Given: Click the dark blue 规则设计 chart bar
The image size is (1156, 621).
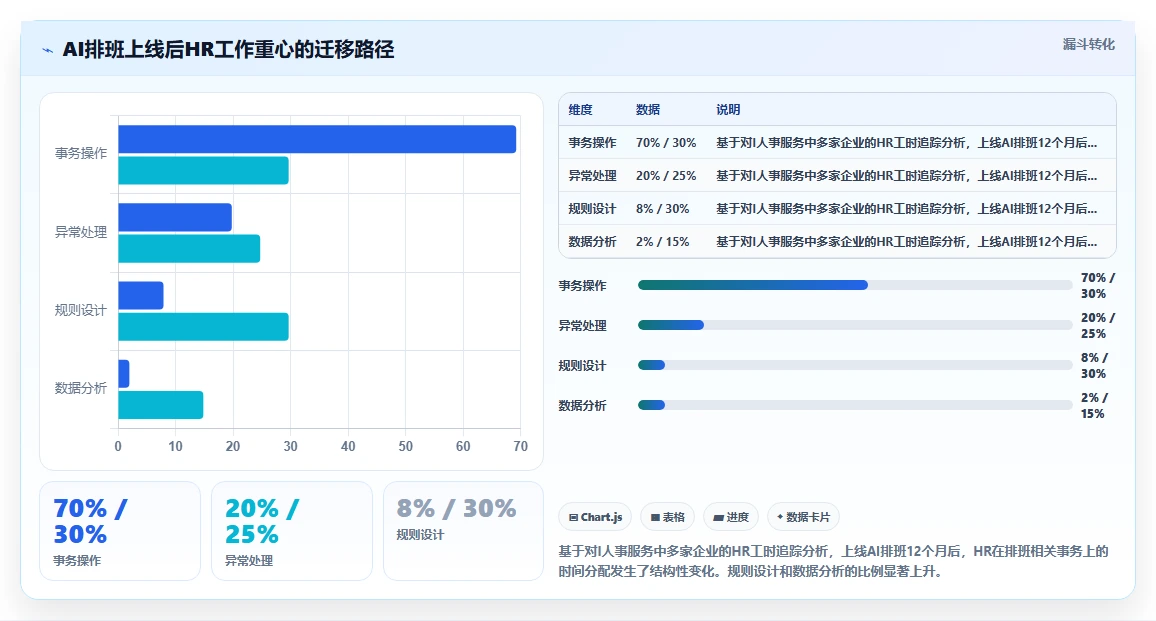Looking at the screenshot, I should pyautogui.click(x=141, y=296).
